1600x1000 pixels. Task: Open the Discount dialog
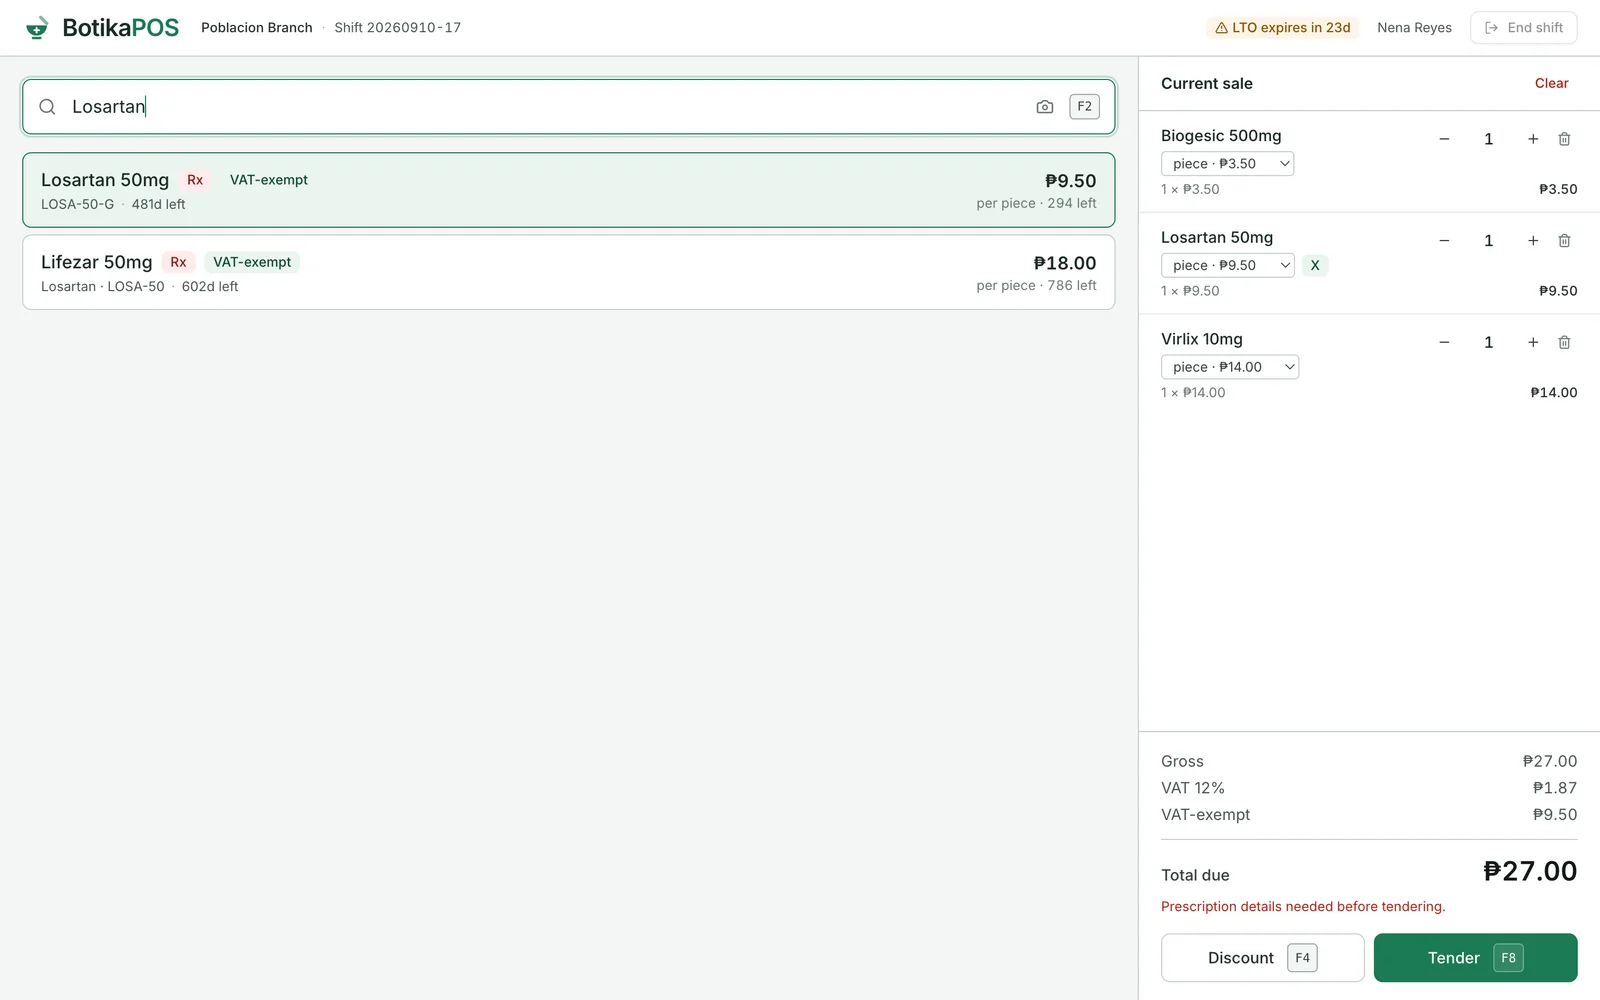[x=1262, y=958]
